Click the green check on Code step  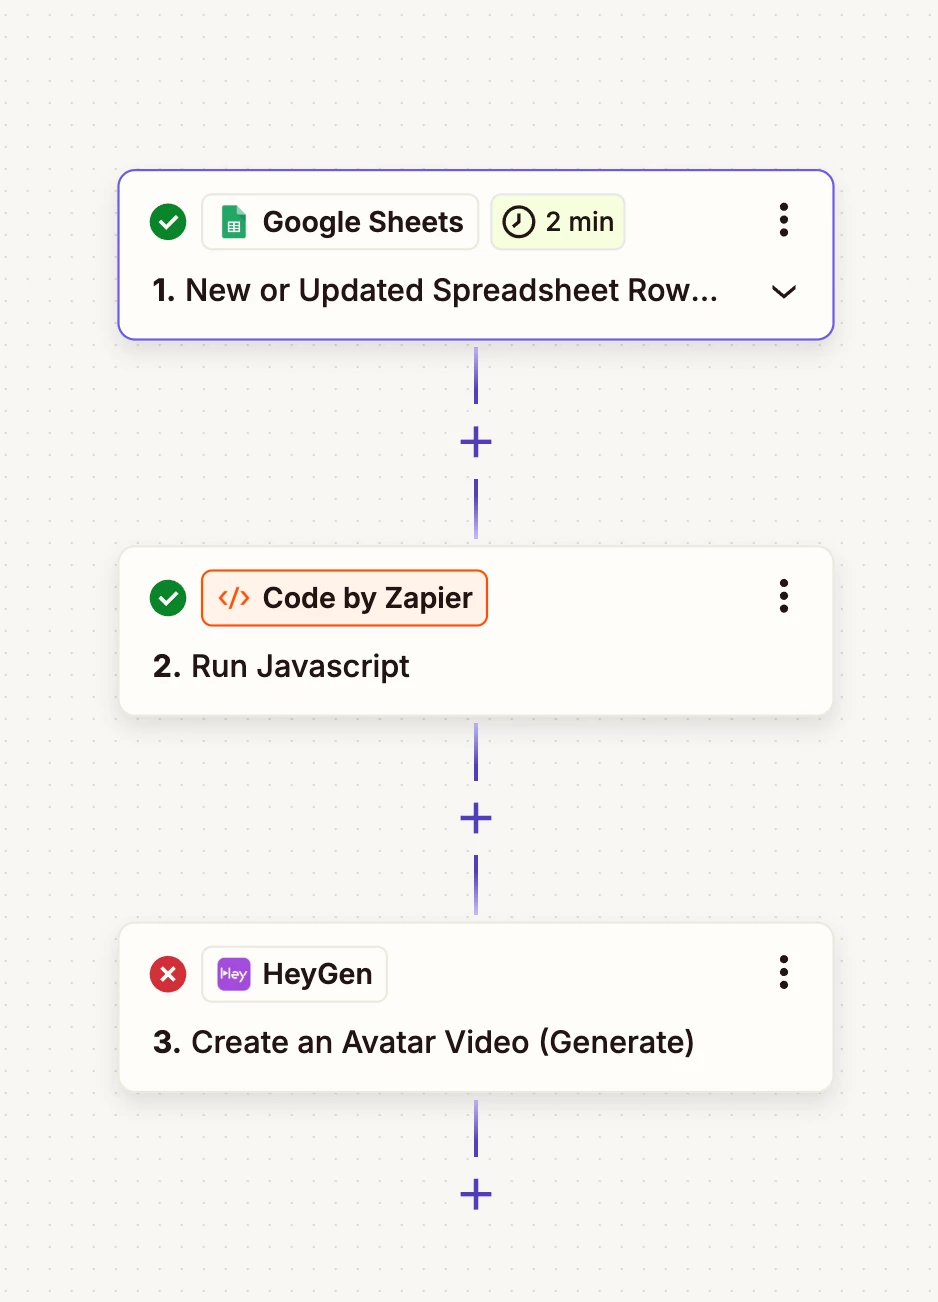[168, 598]
